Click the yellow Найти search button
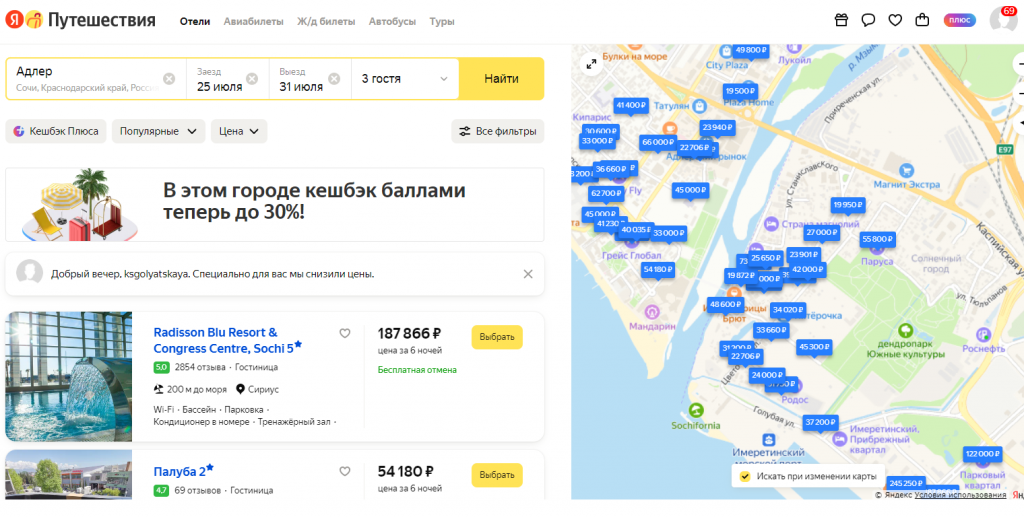 pyautogui.click(x=502, y=79)
